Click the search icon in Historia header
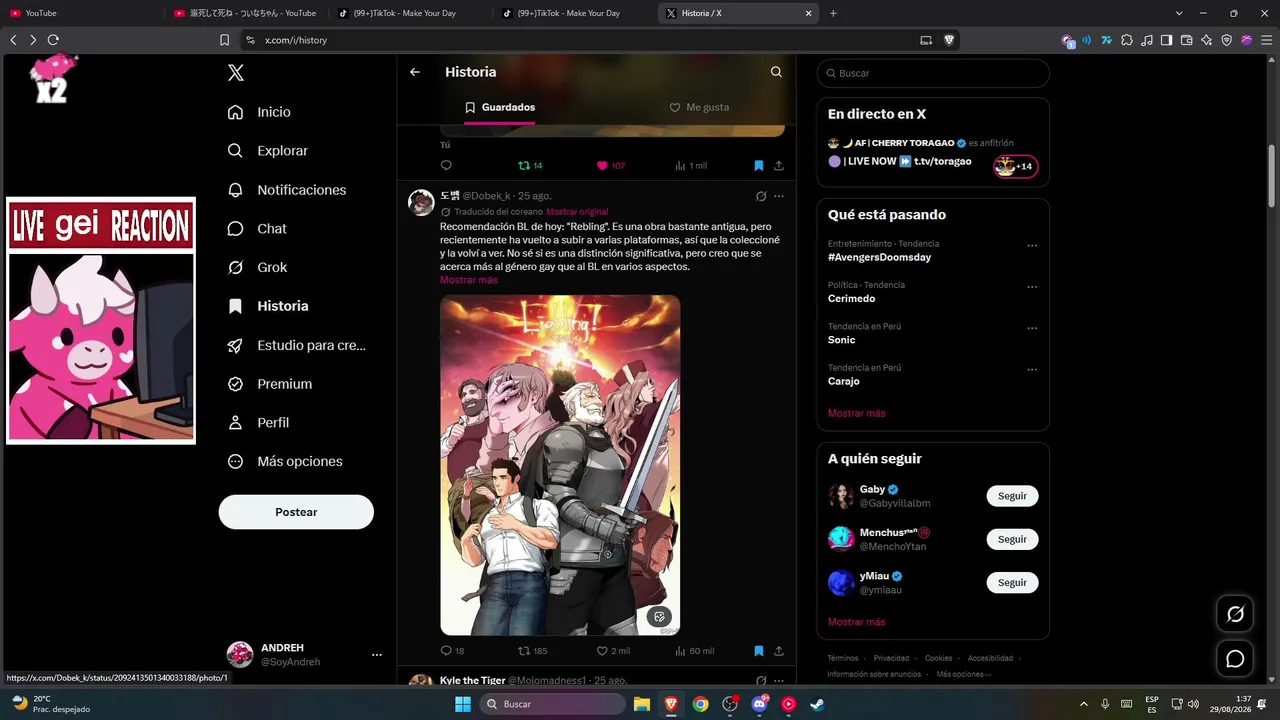 (x=776, y=72)
